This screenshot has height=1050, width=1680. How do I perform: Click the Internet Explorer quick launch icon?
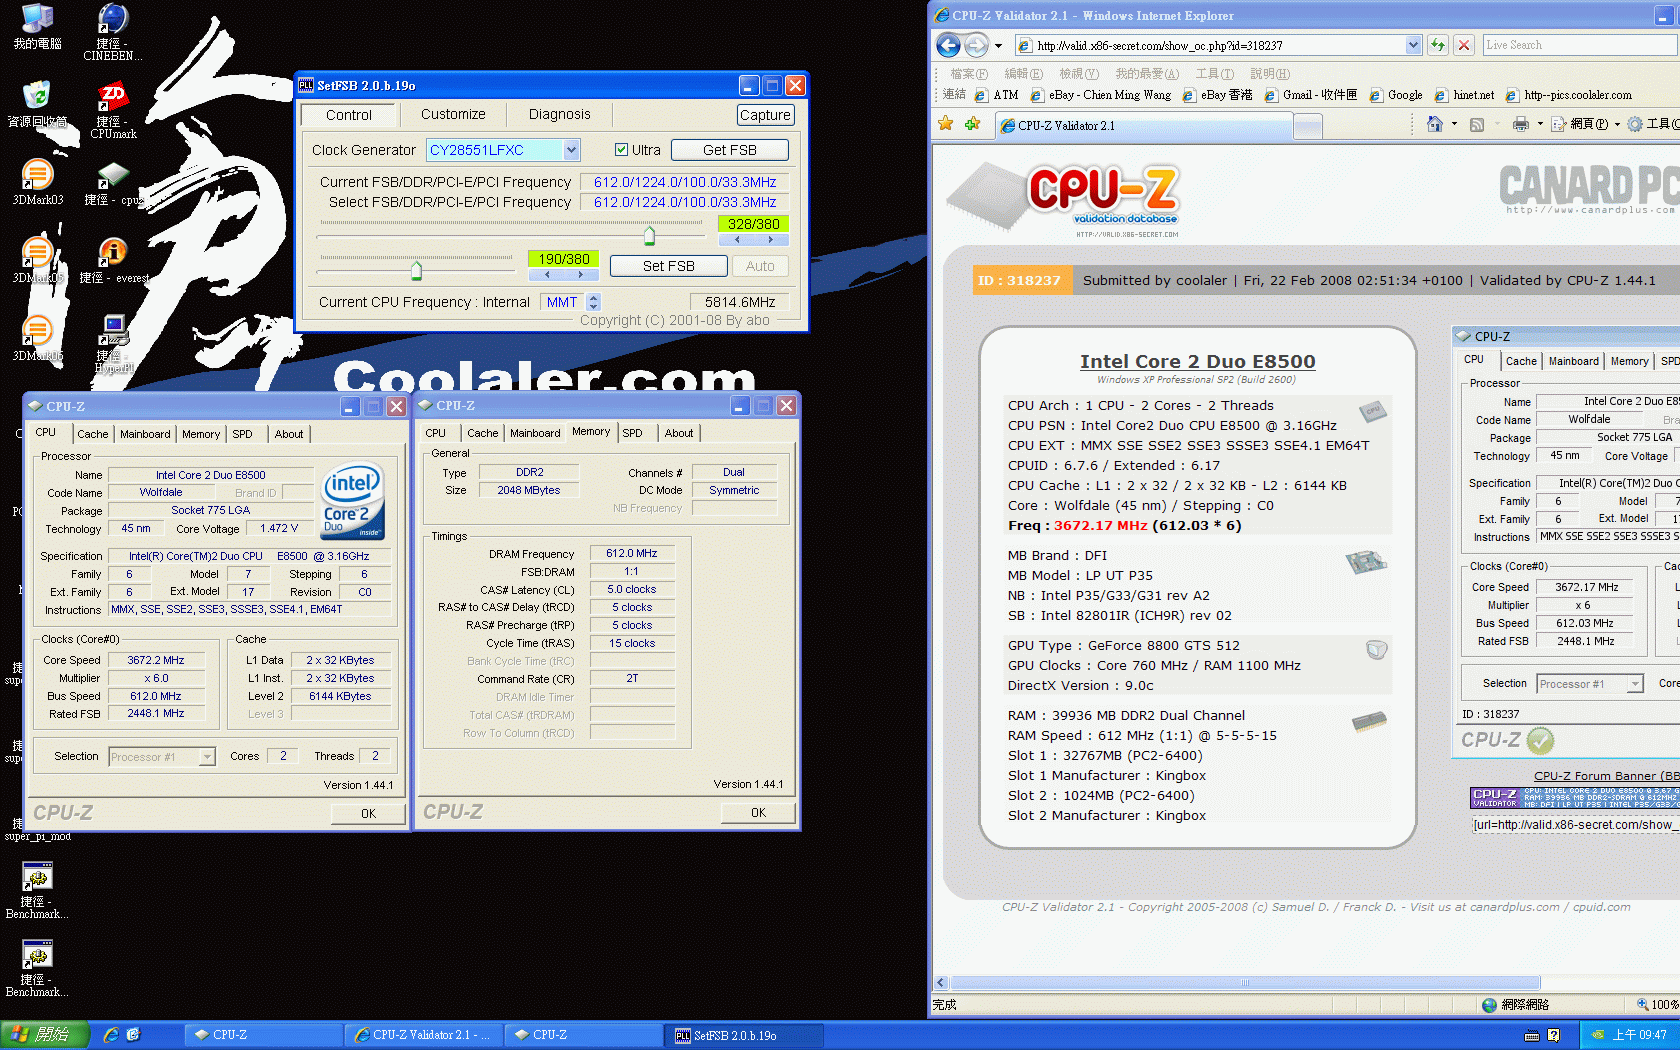pos(111,1035)
